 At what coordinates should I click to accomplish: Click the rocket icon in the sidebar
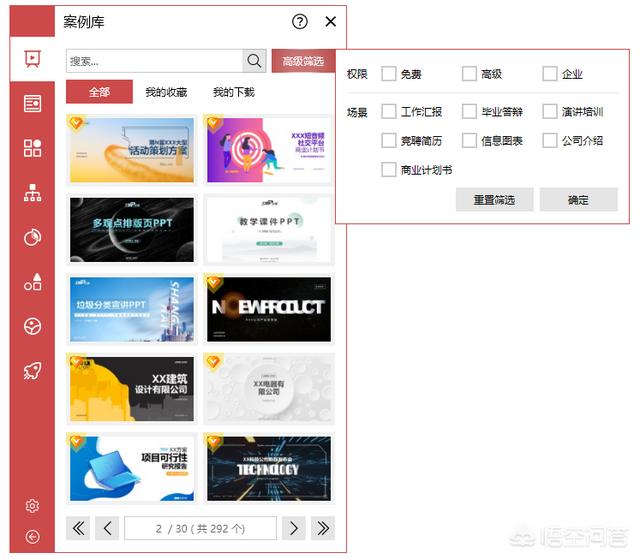[x=32, y=371]
